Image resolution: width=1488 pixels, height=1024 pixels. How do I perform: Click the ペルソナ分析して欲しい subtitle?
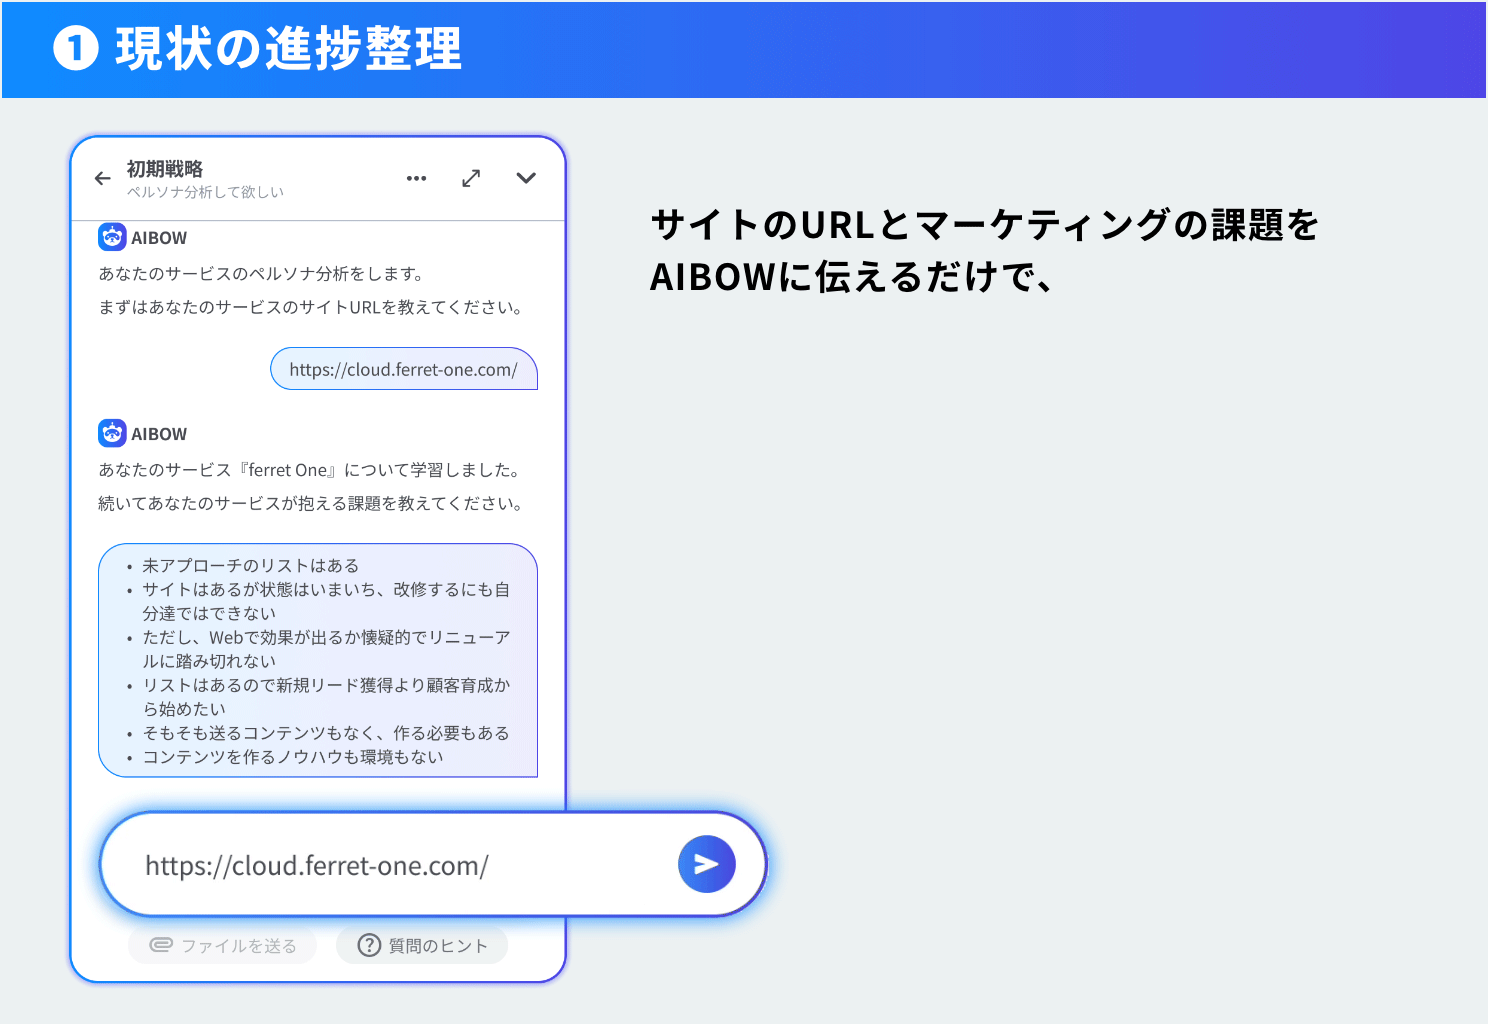[205, 192]
